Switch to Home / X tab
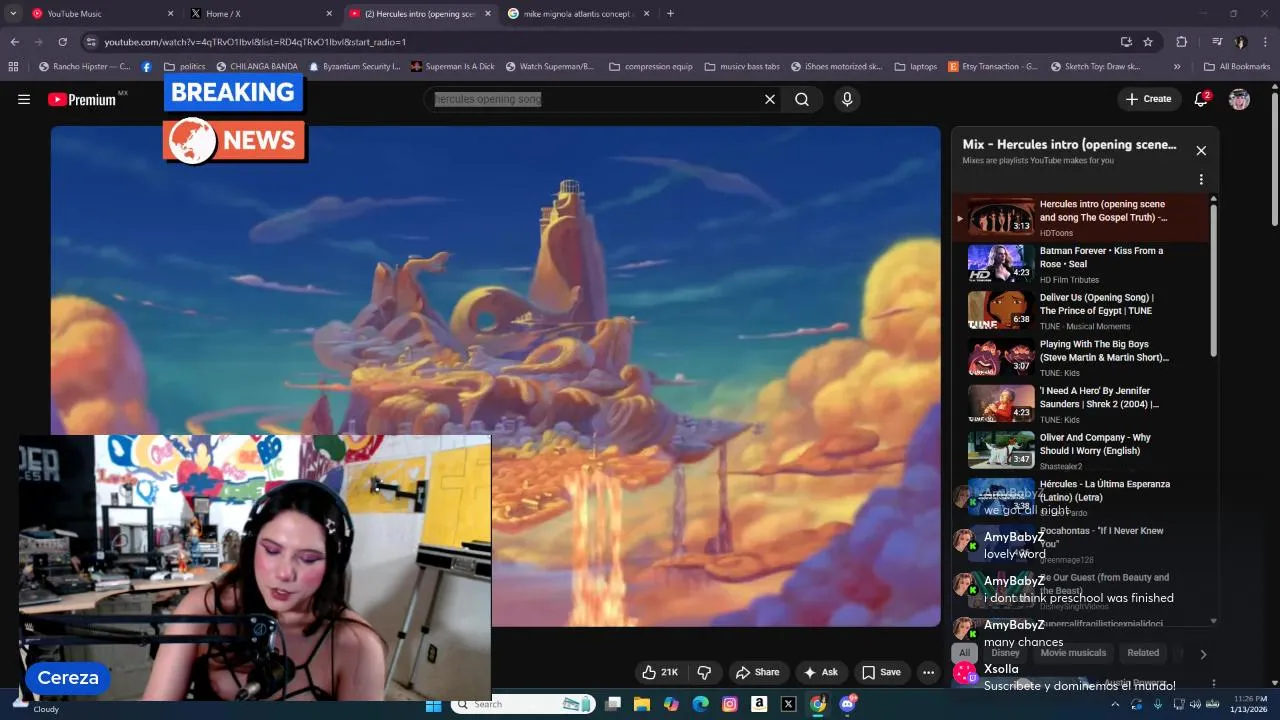The height and width of the screenshot is (720, 1280). coord(262,14)
